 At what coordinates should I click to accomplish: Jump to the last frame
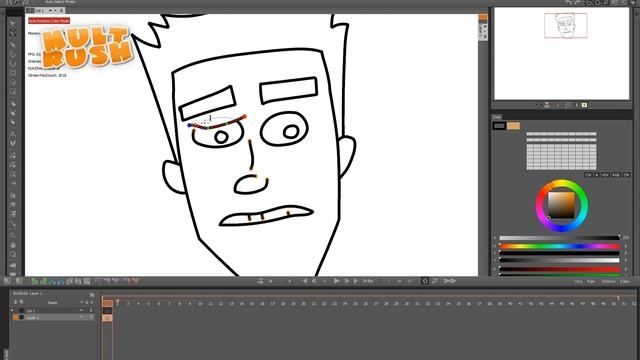[x=356, y=281]
